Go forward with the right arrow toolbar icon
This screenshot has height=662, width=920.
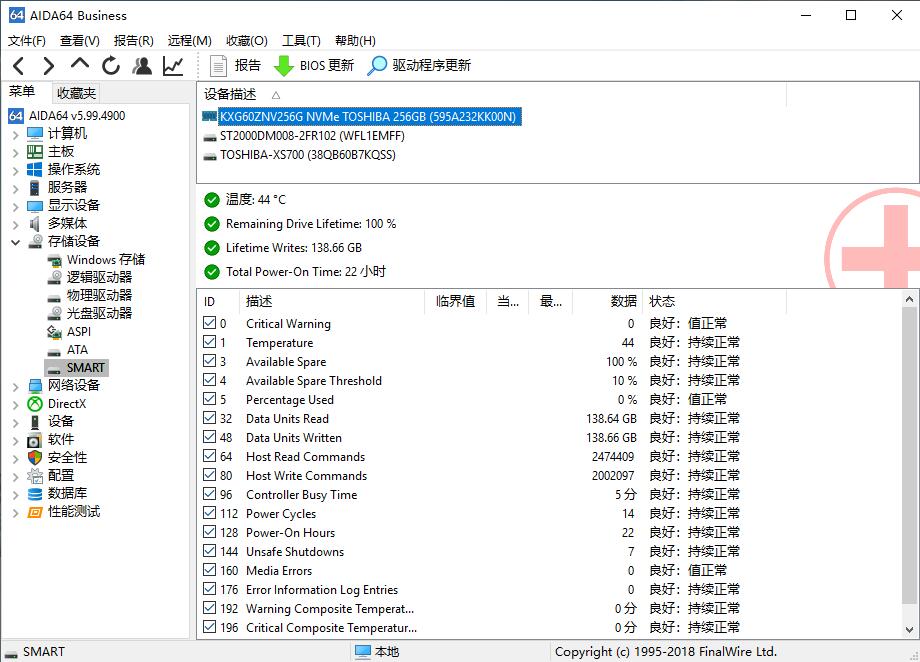click(x=49, y=66)
